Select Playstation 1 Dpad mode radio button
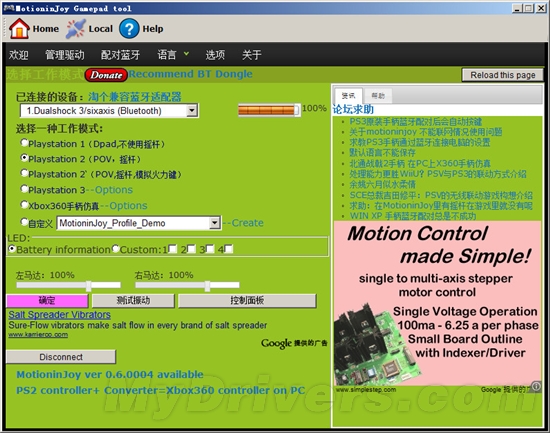 pyautogui.click(x=24, y=143)
